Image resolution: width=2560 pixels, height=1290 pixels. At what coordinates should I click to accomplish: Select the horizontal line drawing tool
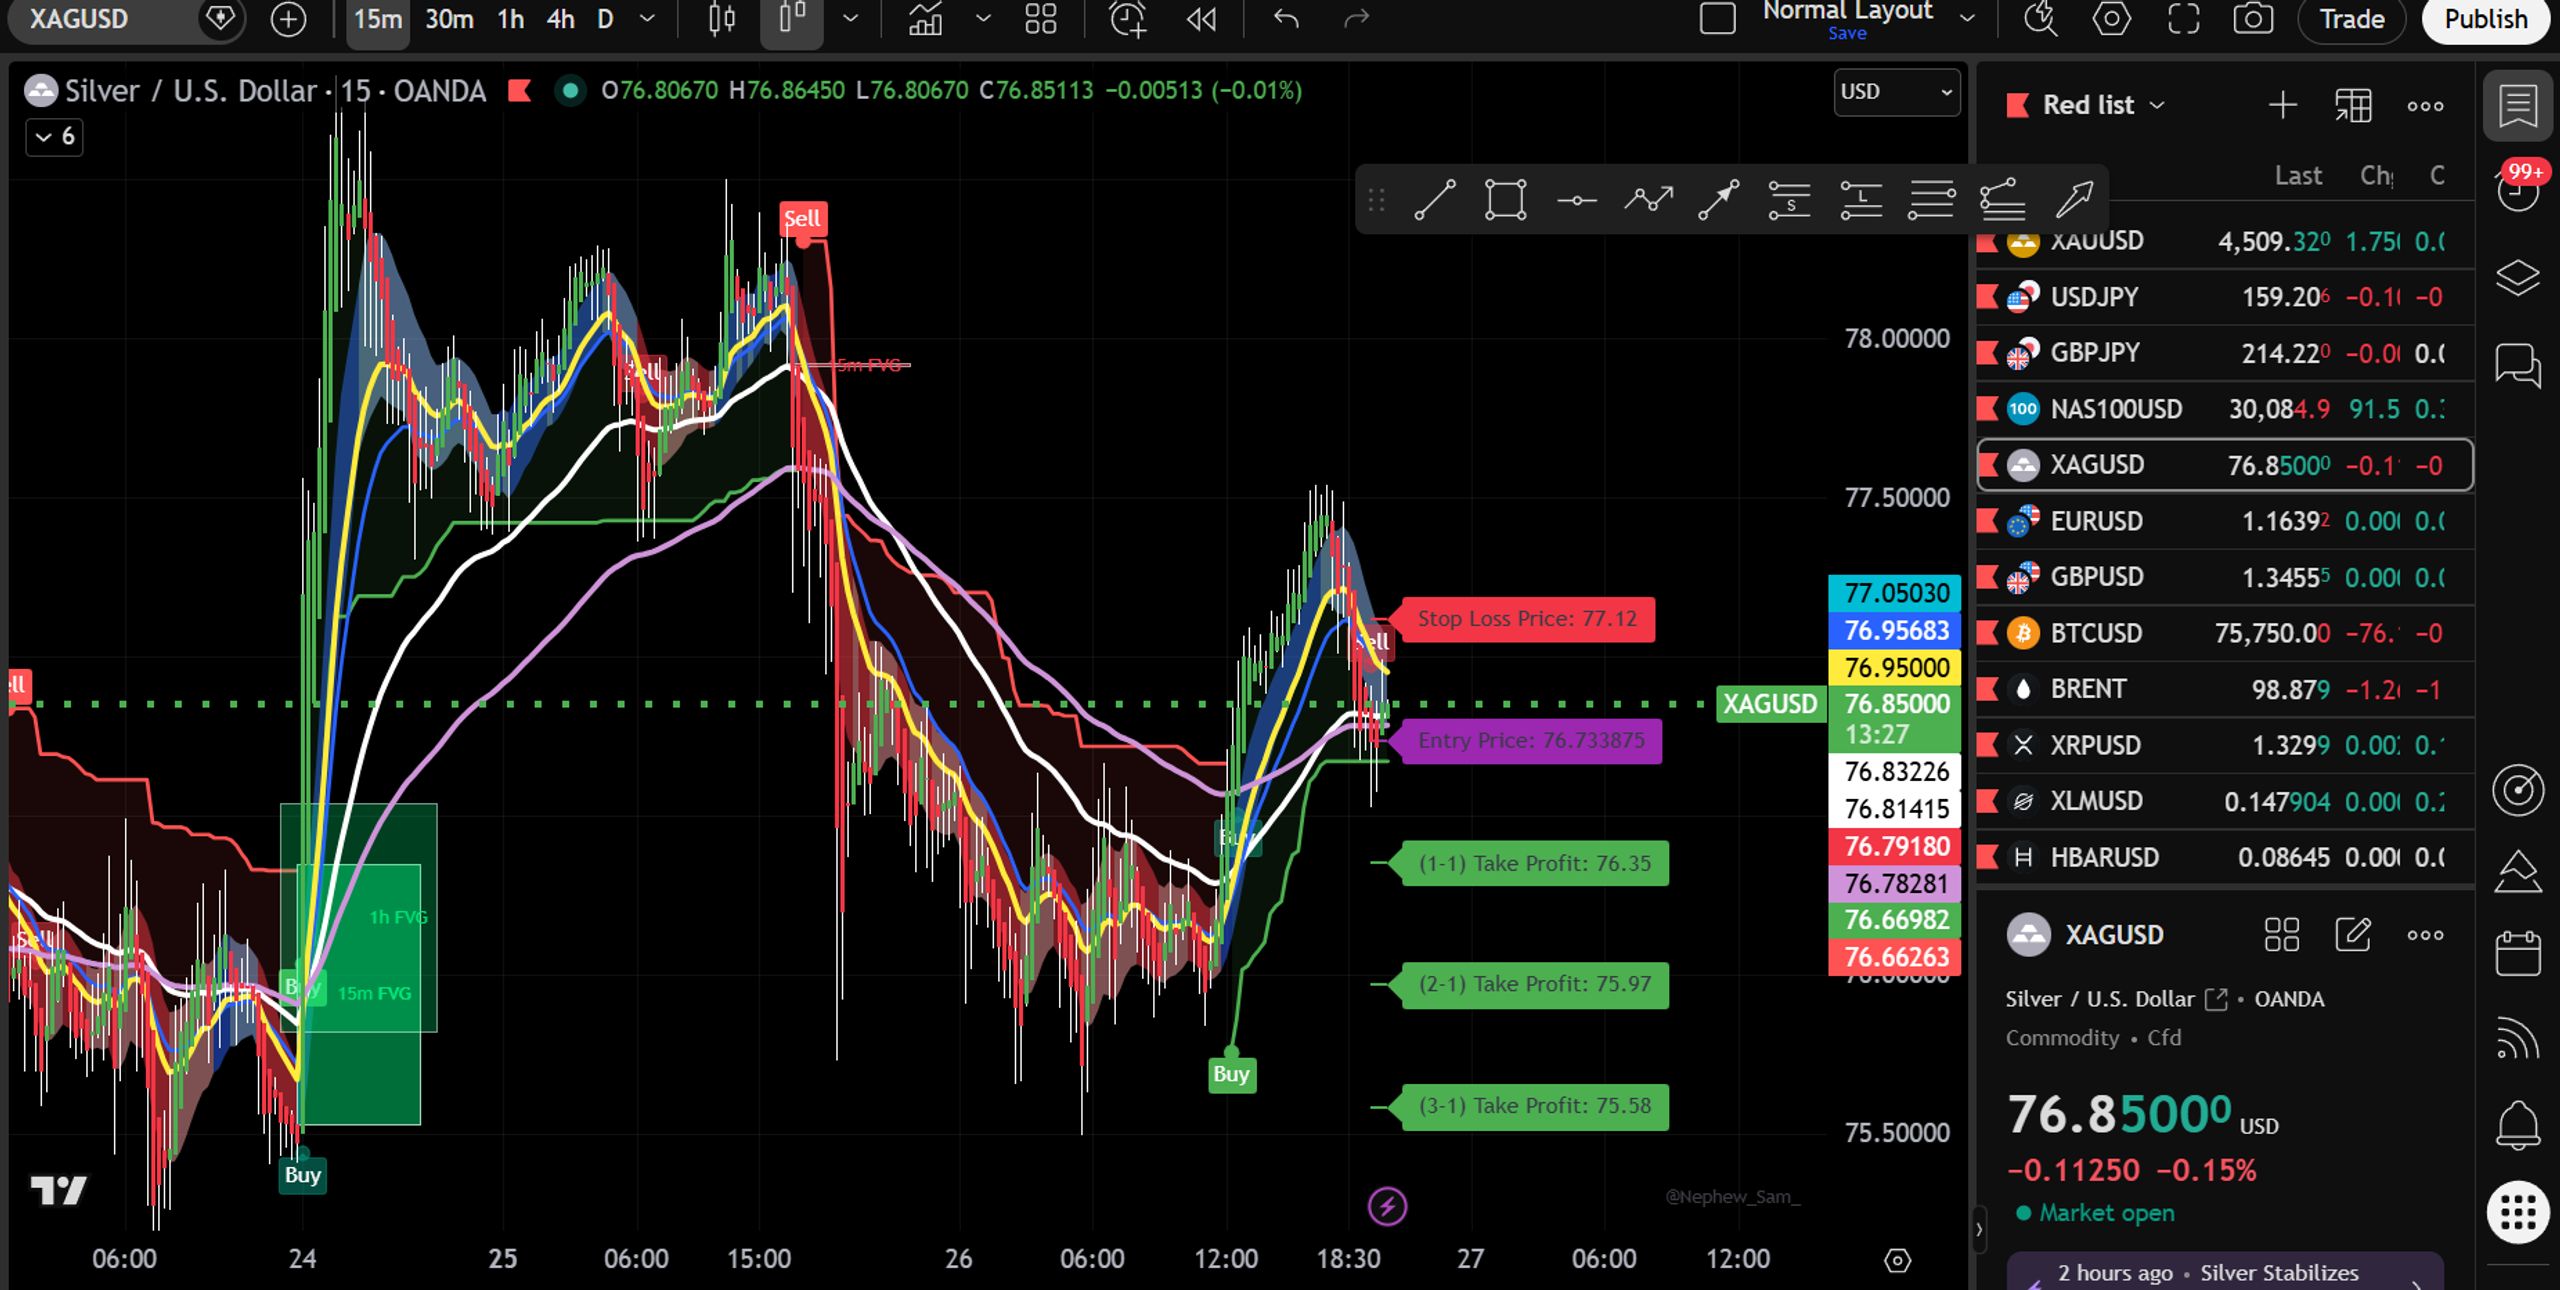pyautogui.click(x=1577, y=200)
